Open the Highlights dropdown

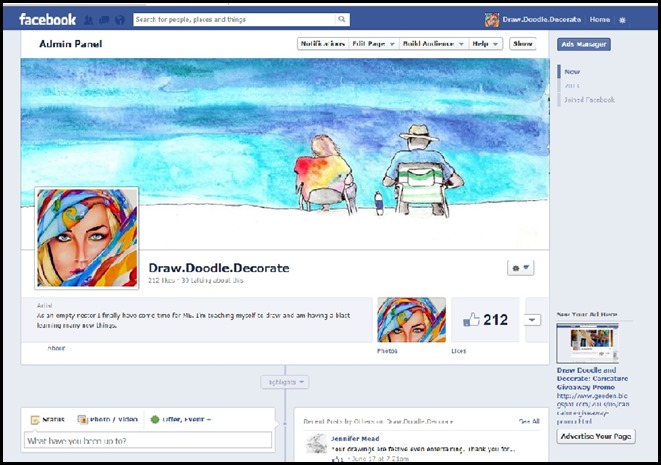pos(285,382)
